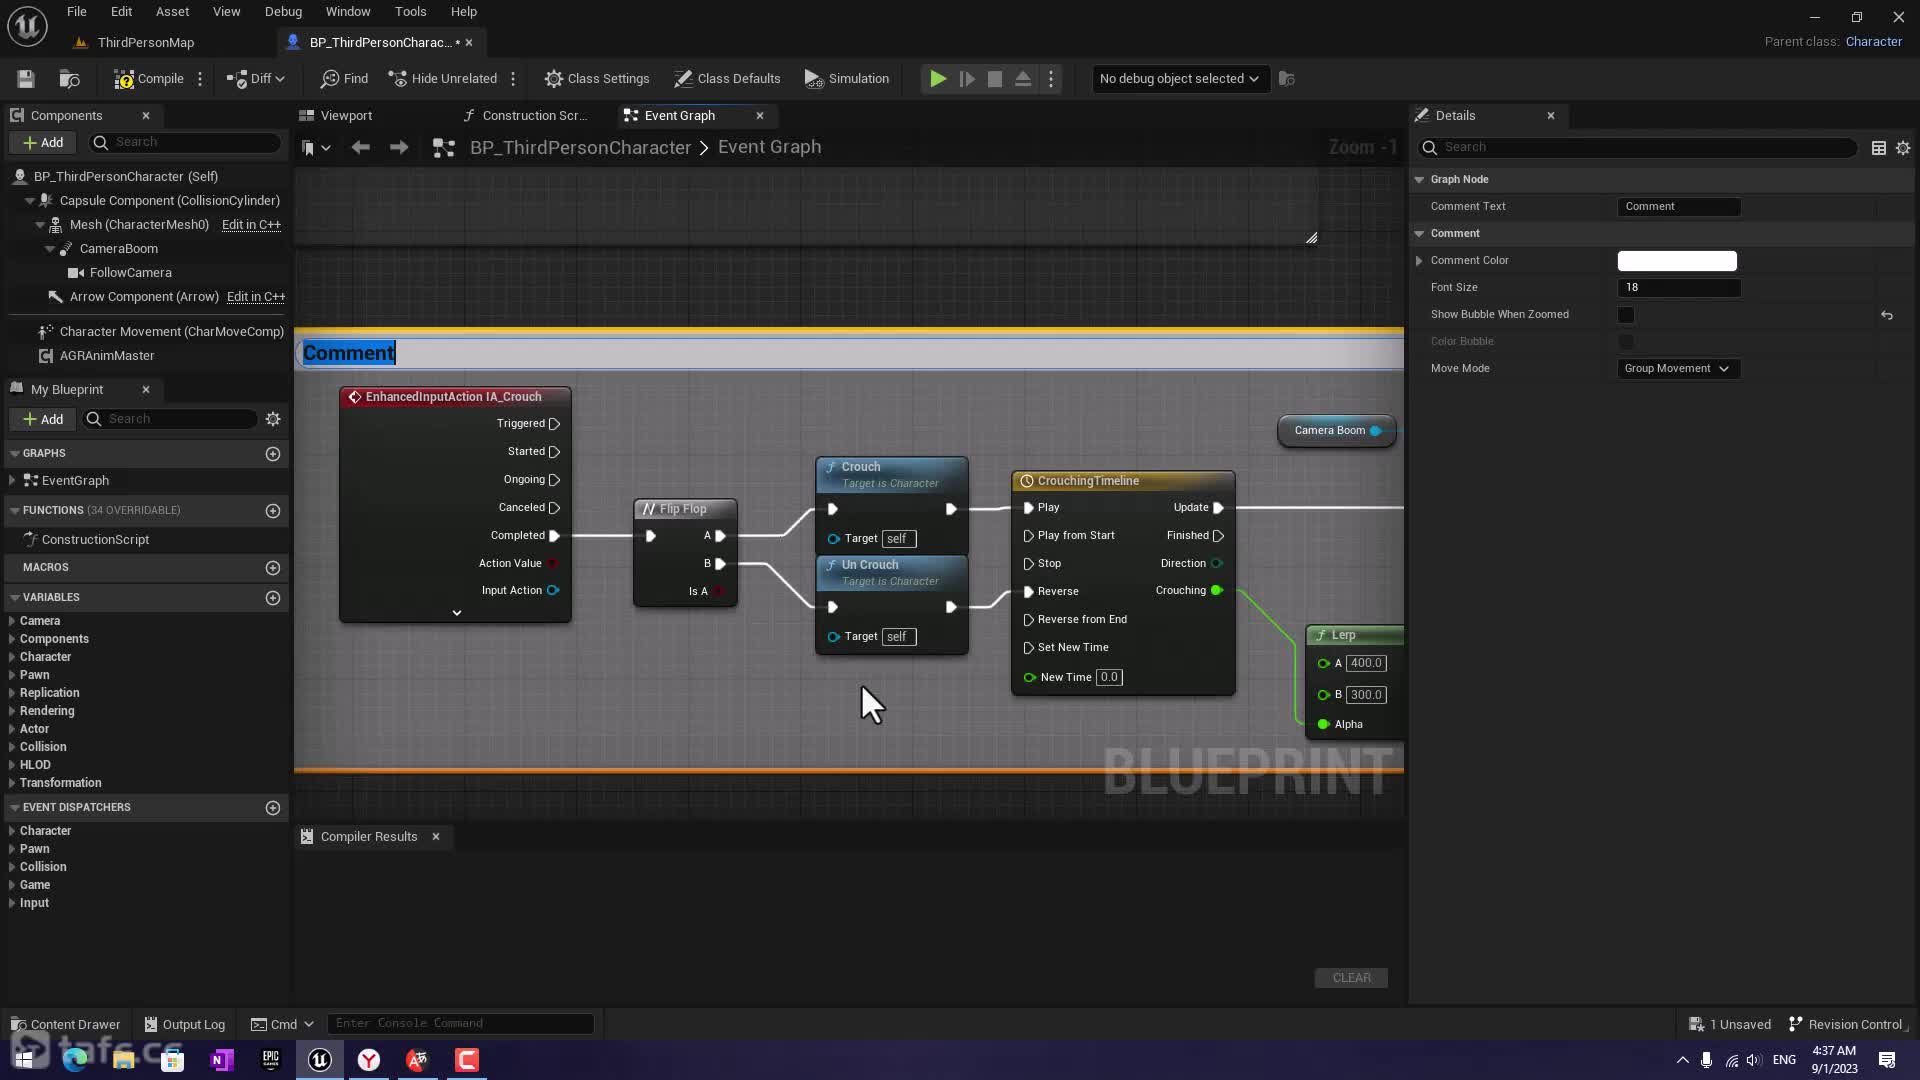Image resolution: width=1920 pixels, height=1080 pixels.
Task: Stop the play session
Action: pyautogui.click(x=995, y=79)
